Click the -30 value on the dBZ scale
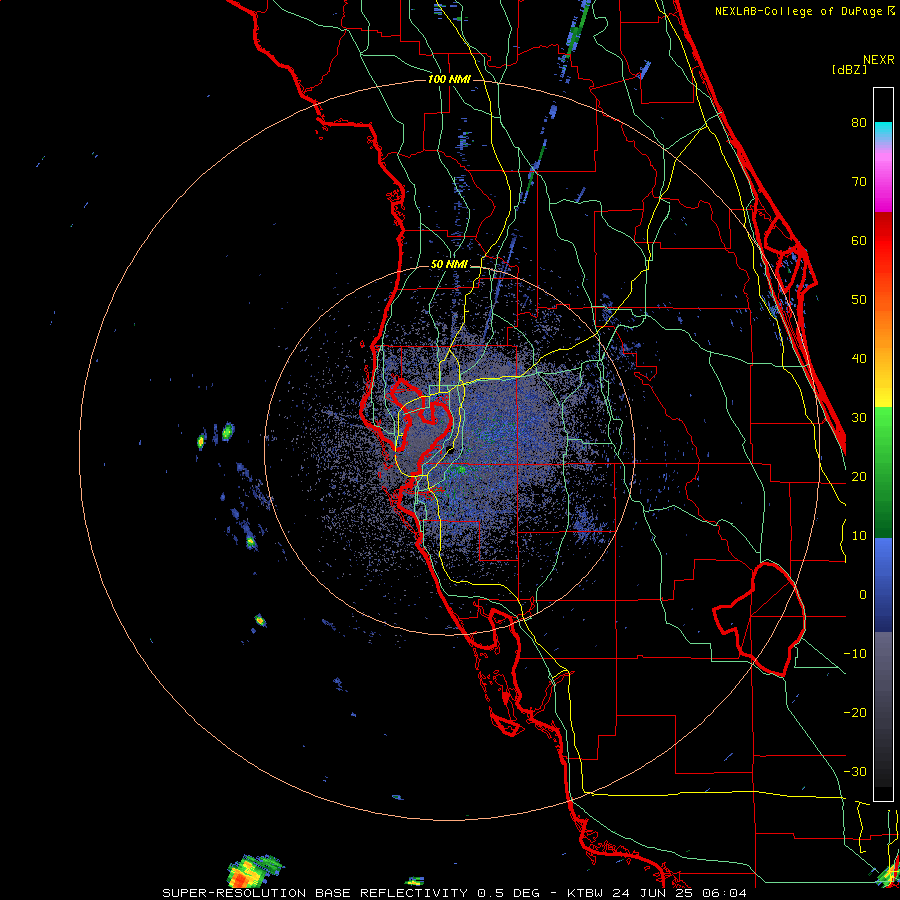The height and width of the screenshot is (900, 900). 855,773
